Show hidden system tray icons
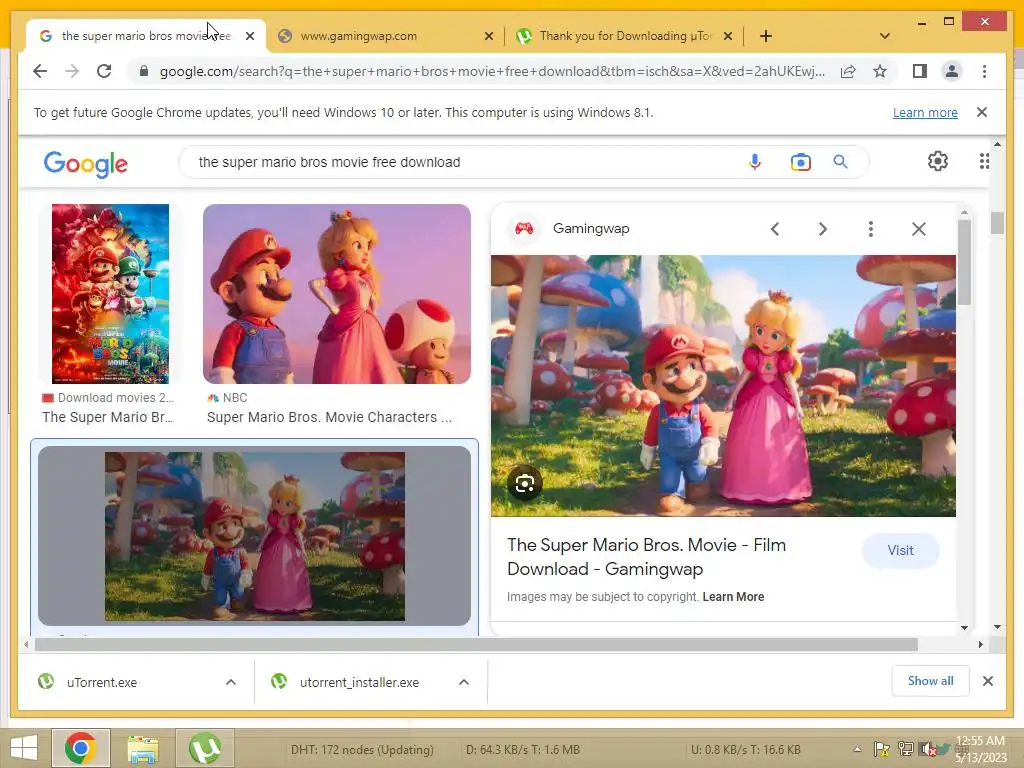Image resolution: width=1024 pixels, height=768 pixels. [x=857, y=750]
